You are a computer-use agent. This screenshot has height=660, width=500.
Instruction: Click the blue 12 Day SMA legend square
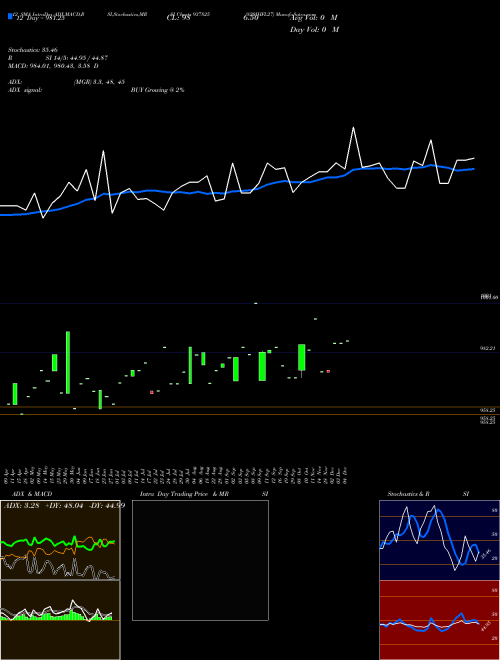[x=10, y=17]
